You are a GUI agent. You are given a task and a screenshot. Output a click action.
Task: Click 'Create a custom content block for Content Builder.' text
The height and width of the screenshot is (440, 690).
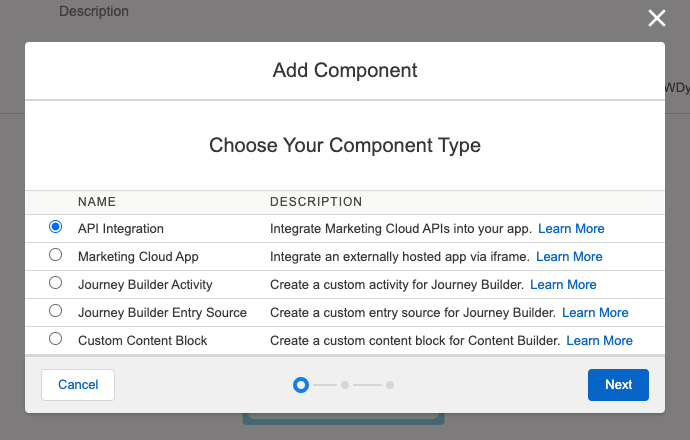coord(415,341)
